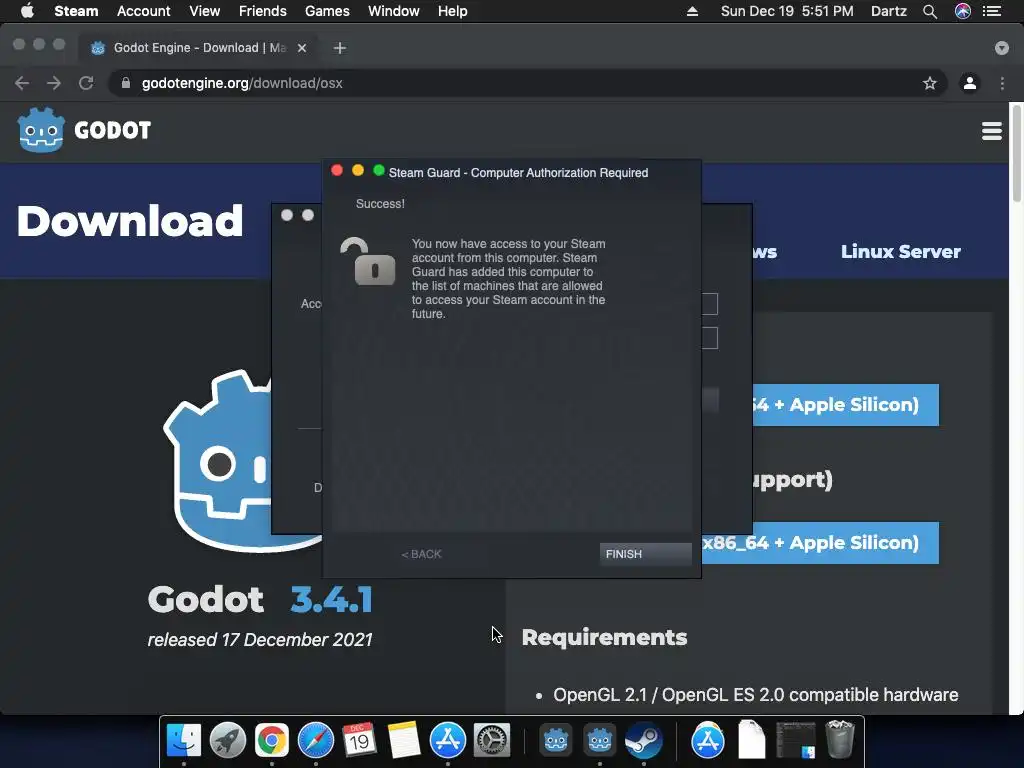Open the Godot site hamburger menu

[991, 131]
